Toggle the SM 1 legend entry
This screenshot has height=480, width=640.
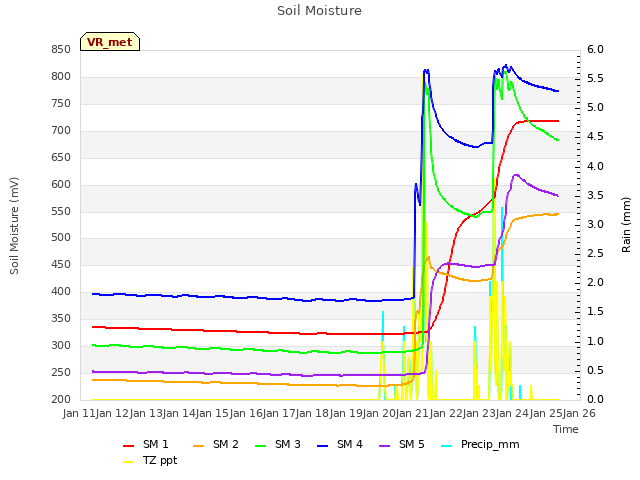pos(146,444)
